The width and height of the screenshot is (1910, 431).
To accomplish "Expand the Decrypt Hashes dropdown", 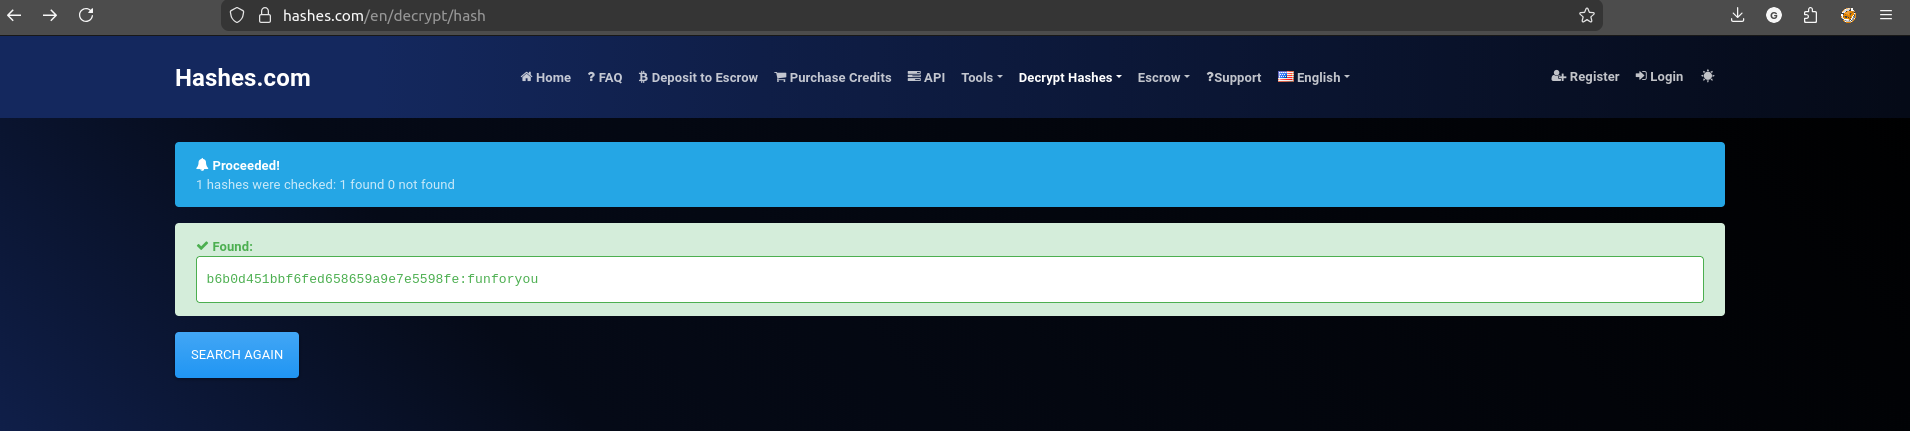I will click(x=1069, y=77).
